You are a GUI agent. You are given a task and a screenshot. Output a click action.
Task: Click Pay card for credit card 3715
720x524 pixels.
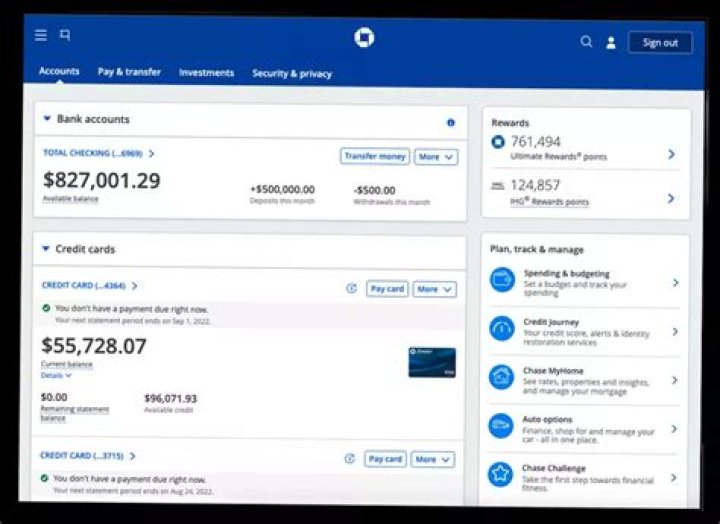click(x=385, y=459)
